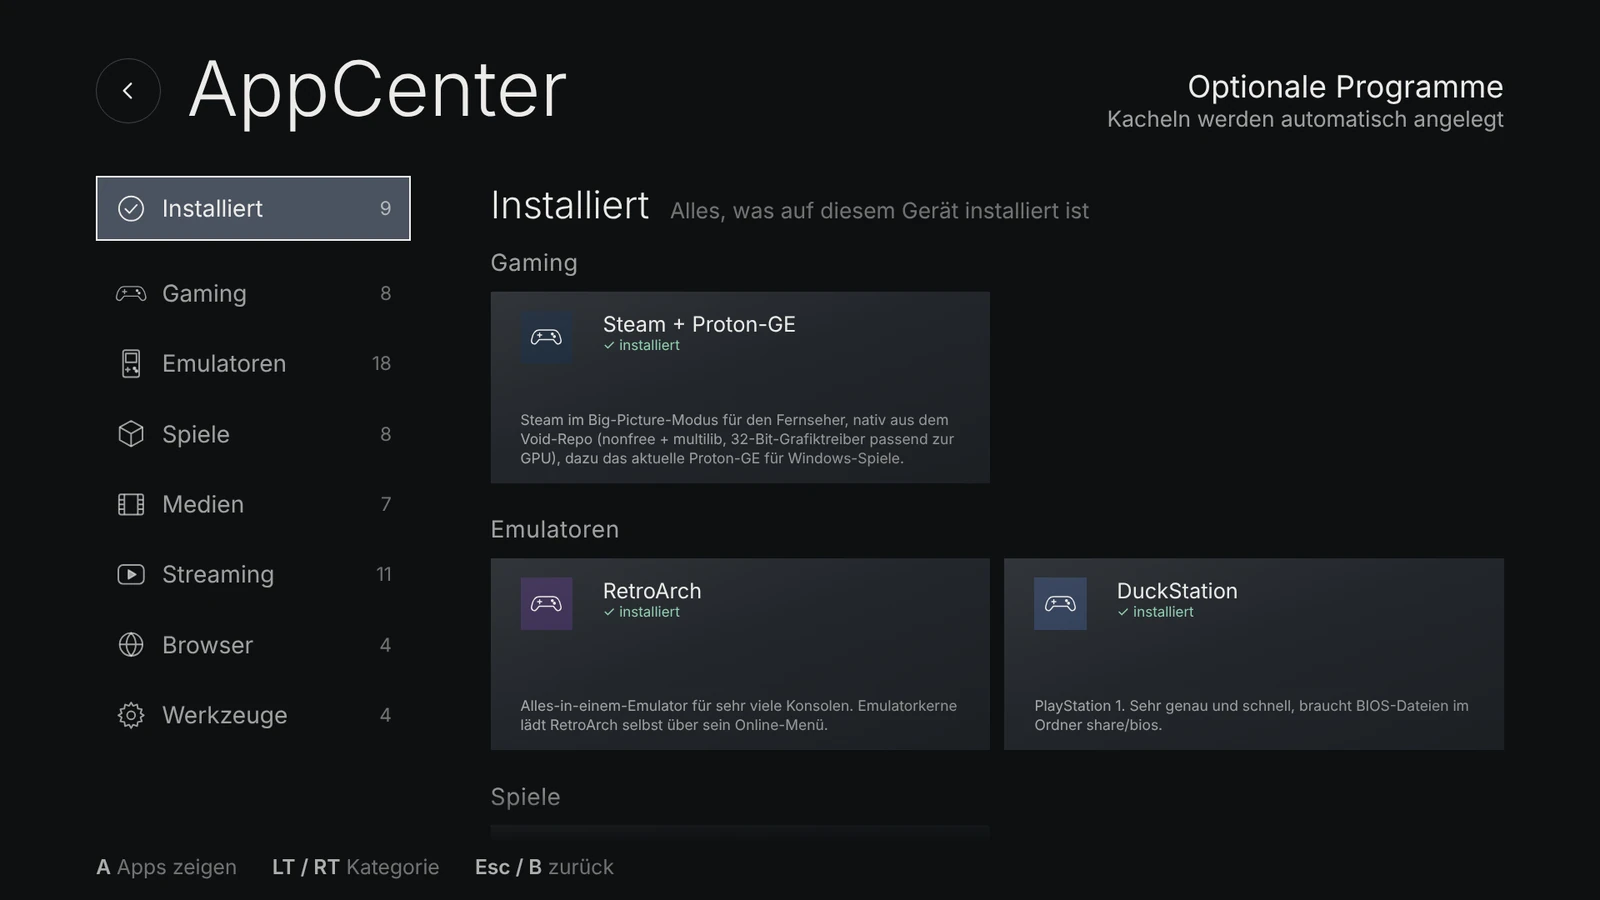
Task: Click the DuckStation blue controller icon
Action: pyautogui.click(x=1060, y=603)
